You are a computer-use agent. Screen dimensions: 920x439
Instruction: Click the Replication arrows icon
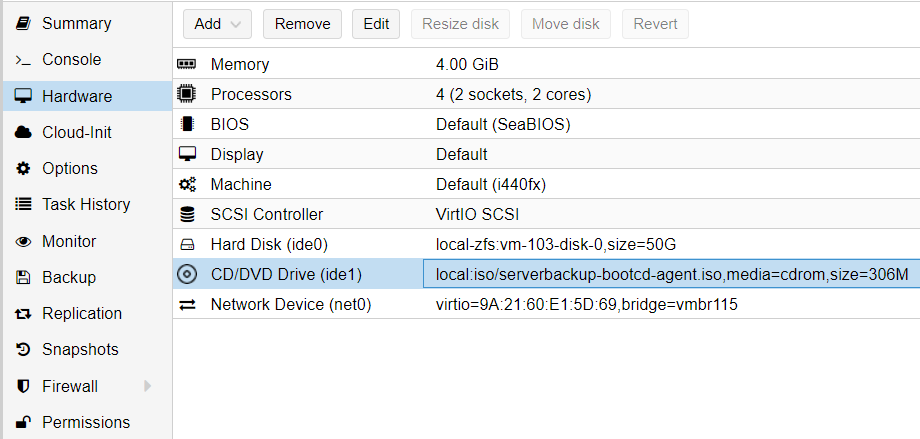tap(23, 314)
